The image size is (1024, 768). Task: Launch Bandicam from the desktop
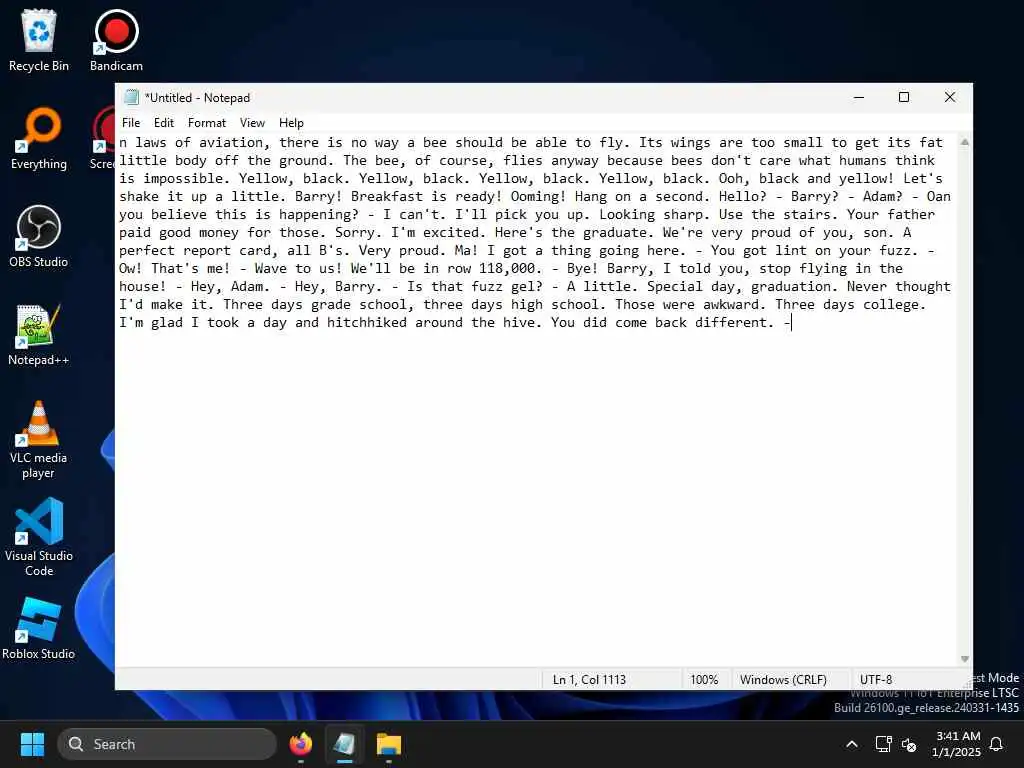pyautogui.click(x=116, y=40)
